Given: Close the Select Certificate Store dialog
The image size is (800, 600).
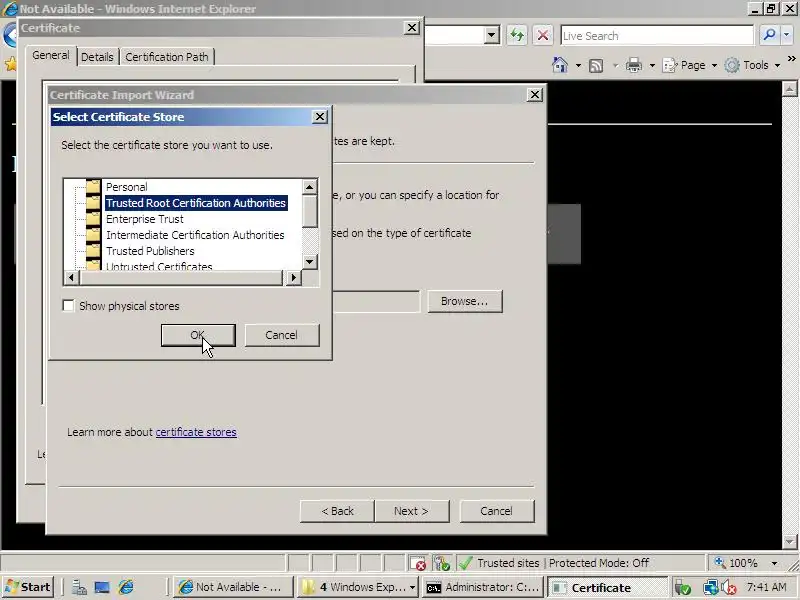Looking at the screenshot, I should (320, 117).
